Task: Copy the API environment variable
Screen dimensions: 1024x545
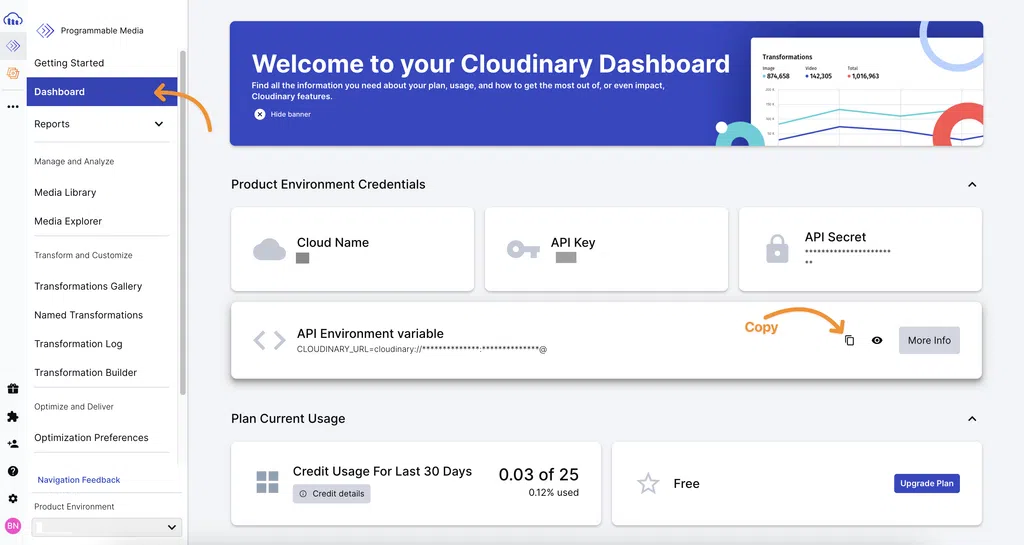Action: [849, 341]
